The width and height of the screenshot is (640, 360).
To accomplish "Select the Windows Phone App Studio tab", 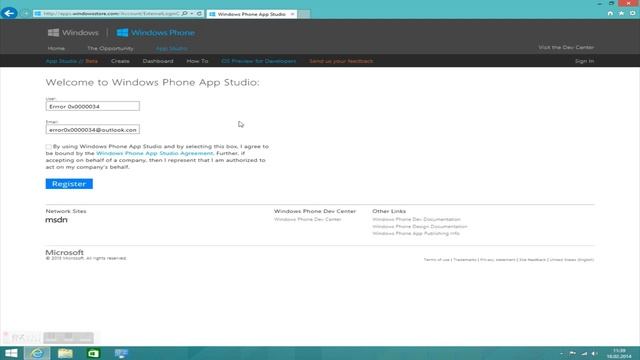I will [251, 14].
